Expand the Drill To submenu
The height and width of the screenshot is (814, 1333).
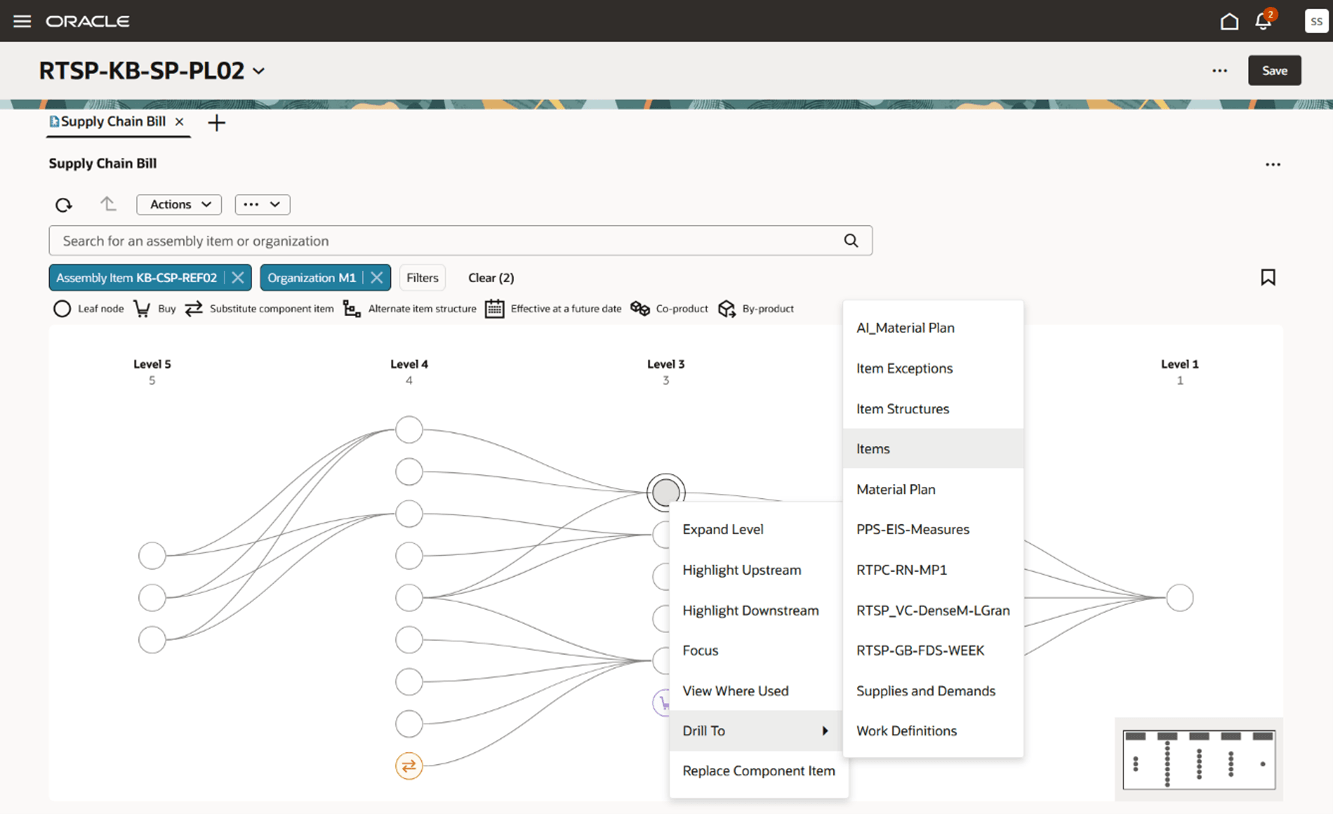(x=758, y=731)
